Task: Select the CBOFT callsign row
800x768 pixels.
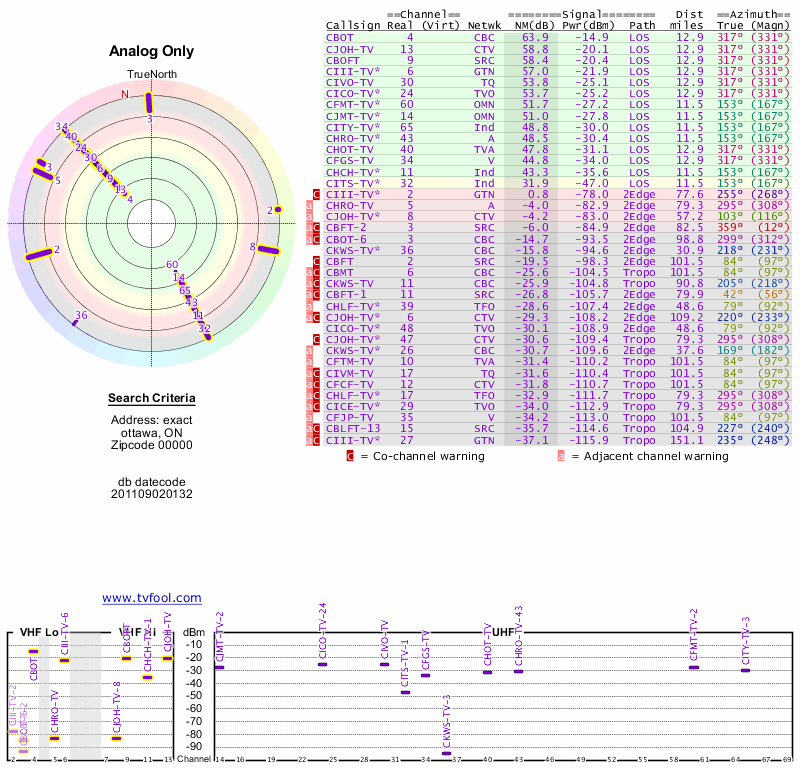Action: (x=342, y=60)
